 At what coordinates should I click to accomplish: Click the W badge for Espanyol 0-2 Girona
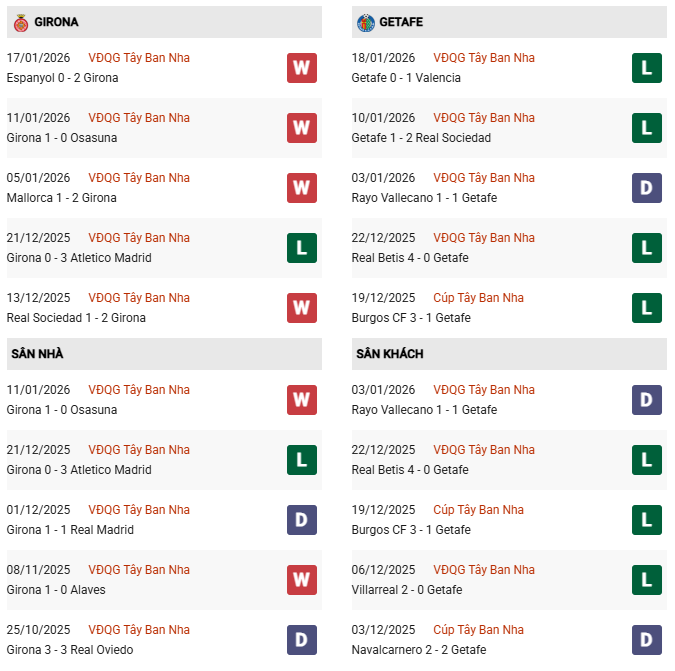pyautogui.click(x=301, y=68)
